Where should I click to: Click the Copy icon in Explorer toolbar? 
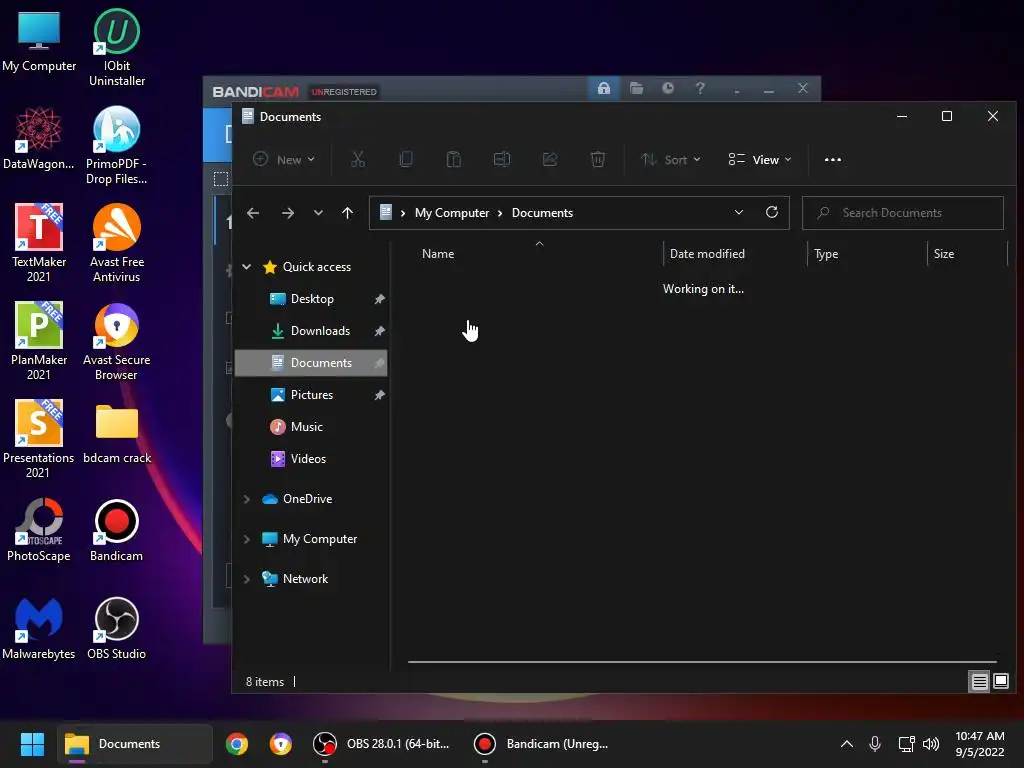(x=406, y=159)
